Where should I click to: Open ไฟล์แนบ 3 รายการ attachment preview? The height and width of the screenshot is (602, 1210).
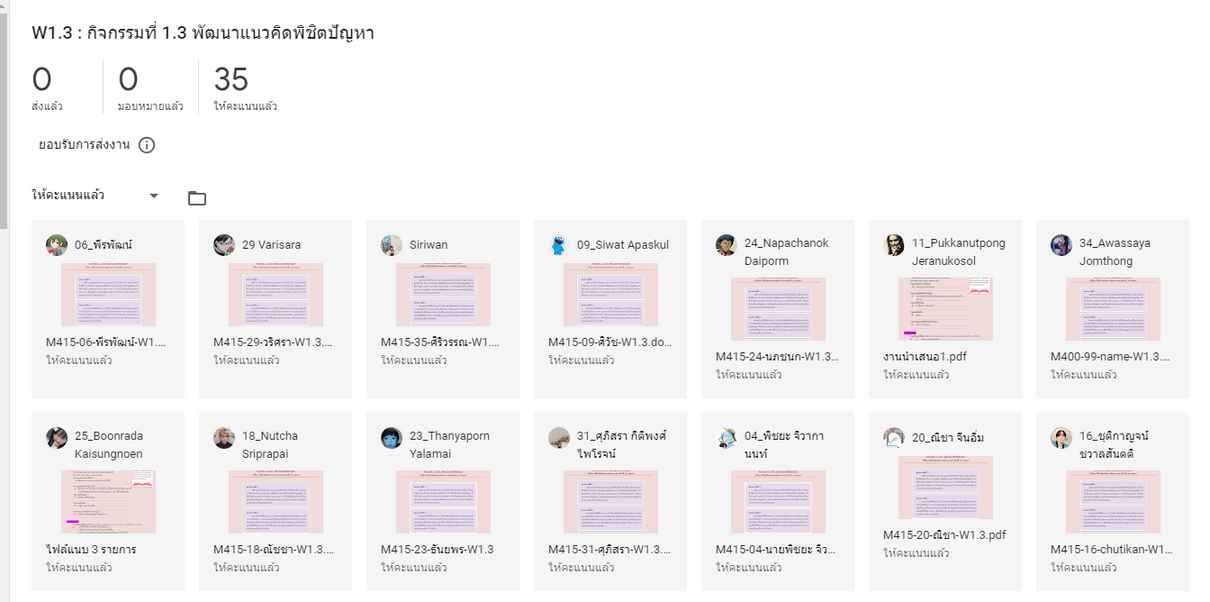click(108, 501)
